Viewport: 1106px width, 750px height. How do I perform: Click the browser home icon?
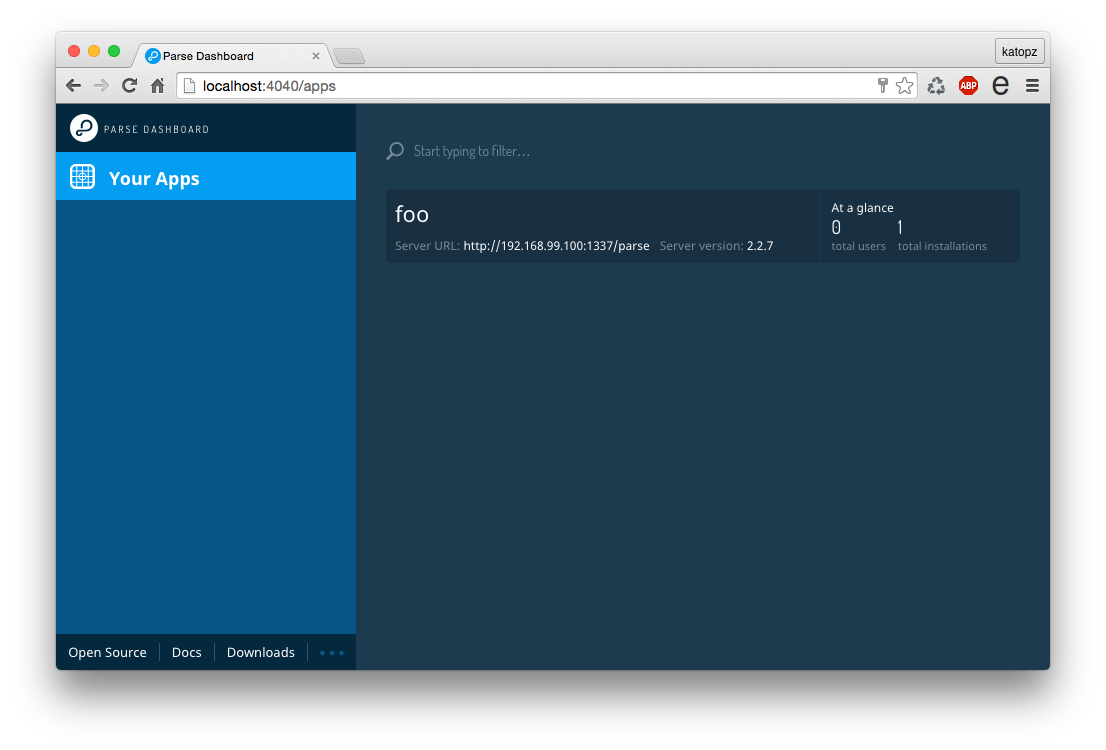pos(157,86)
